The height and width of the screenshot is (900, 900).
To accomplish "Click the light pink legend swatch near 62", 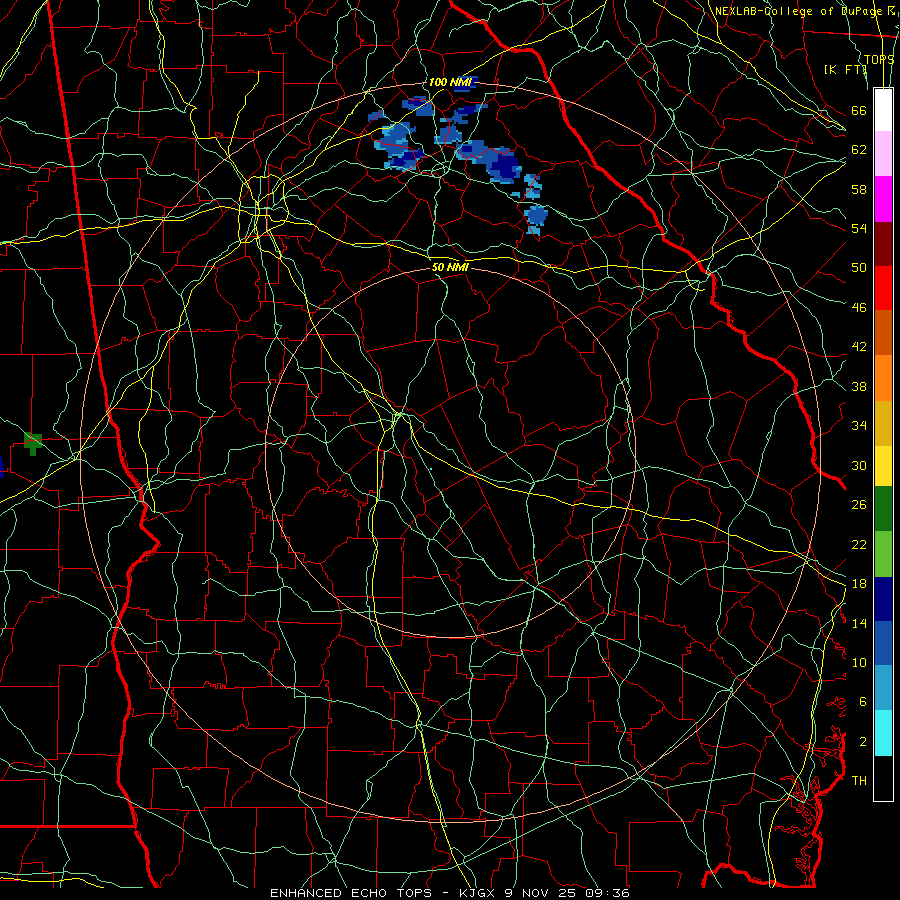I will point(883,153).
